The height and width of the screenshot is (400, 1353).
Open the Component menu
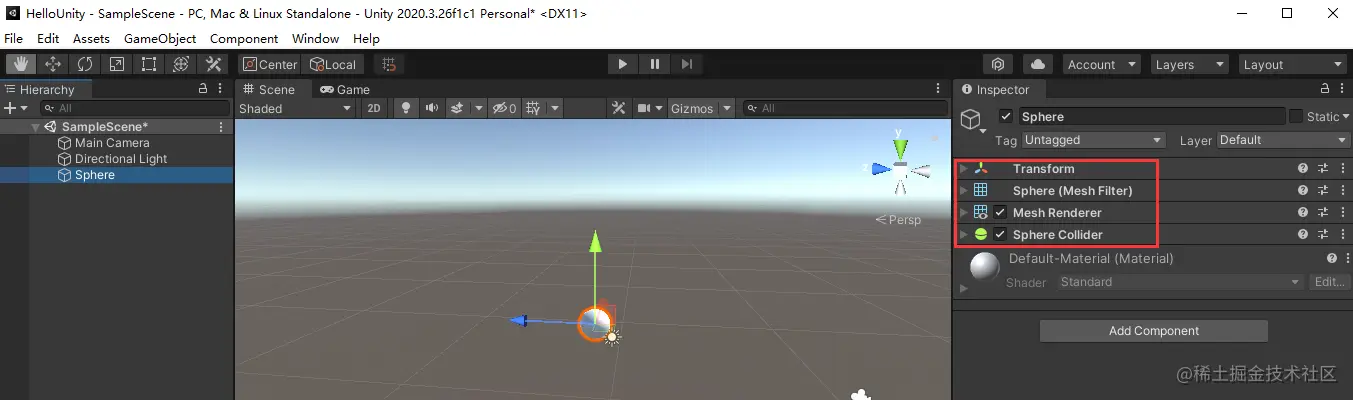[x=244, y=38]
